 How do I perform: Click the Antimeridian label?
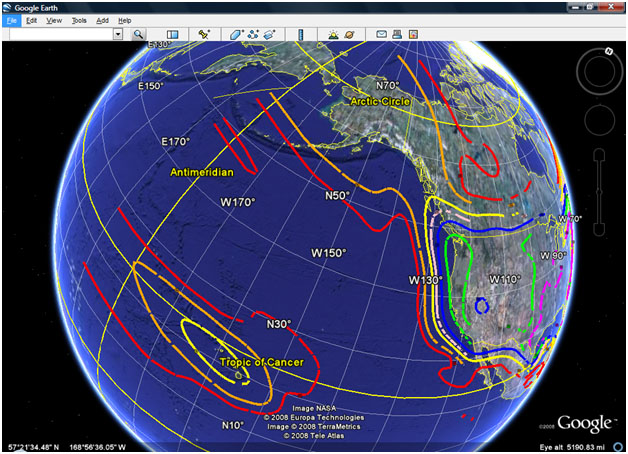202,172
